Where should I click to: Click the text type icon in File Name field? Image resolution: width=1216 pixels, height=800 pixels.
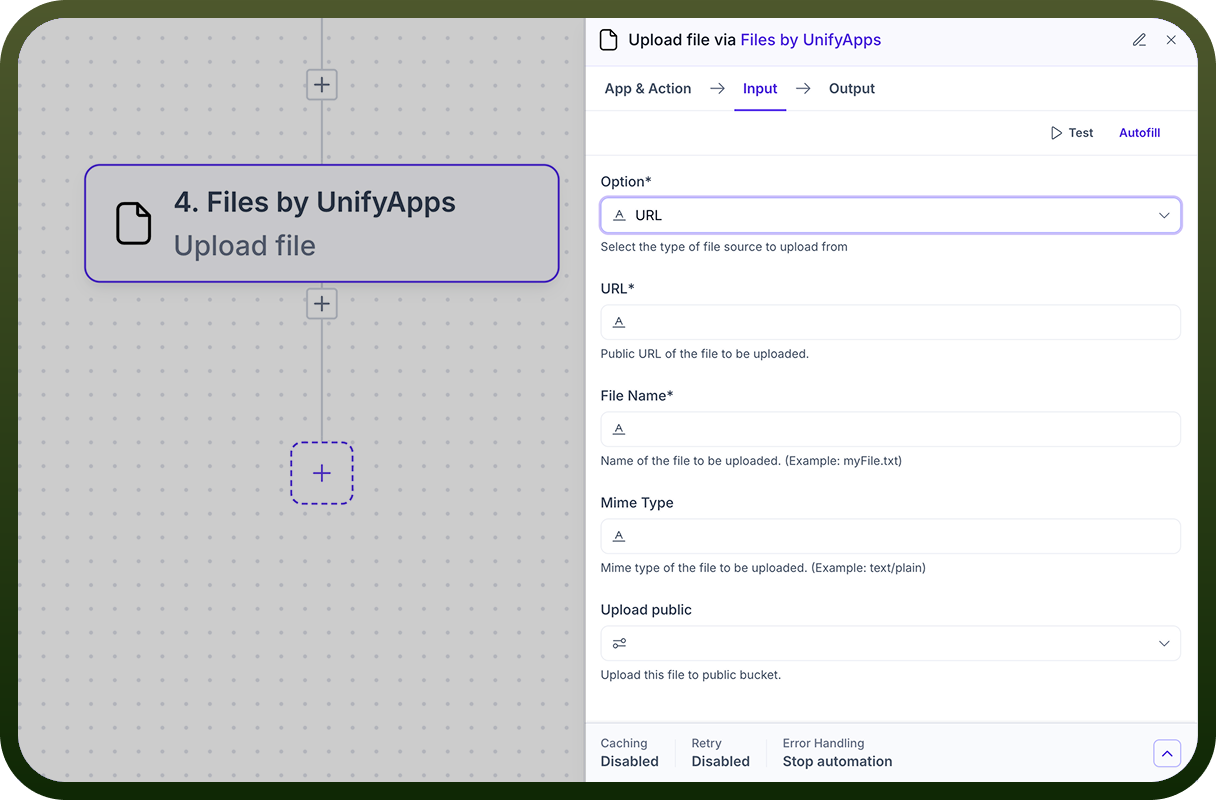(x=619, y=429)
